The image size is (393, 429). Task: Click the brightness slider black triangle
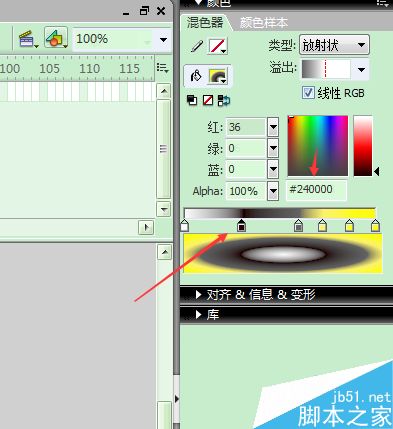pos(377,172)
